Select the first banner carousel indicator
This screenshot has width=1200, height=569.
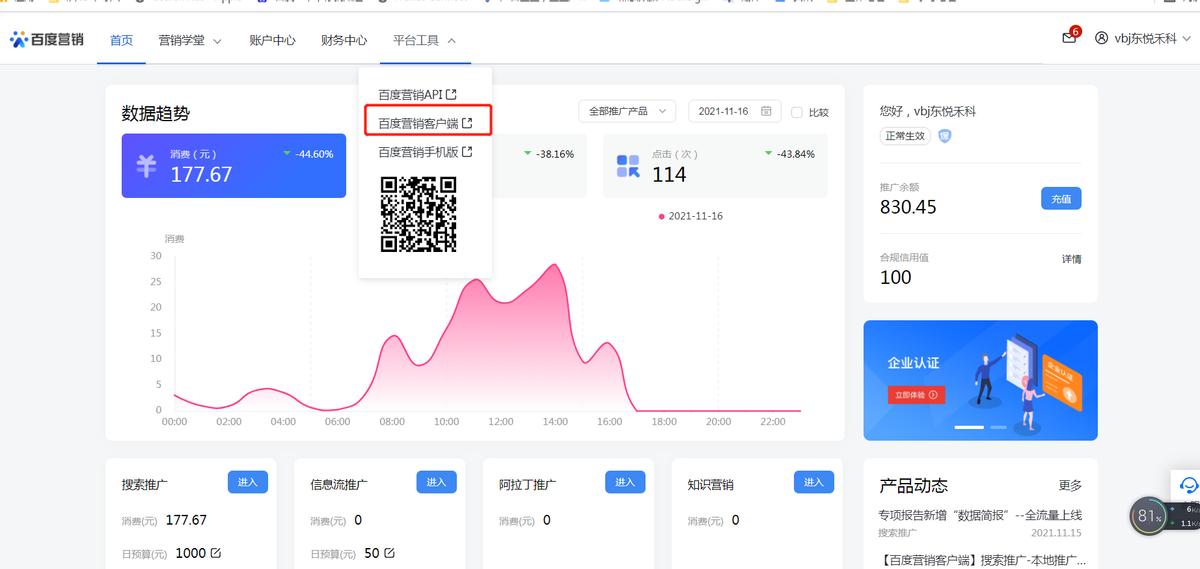(970, 427)
